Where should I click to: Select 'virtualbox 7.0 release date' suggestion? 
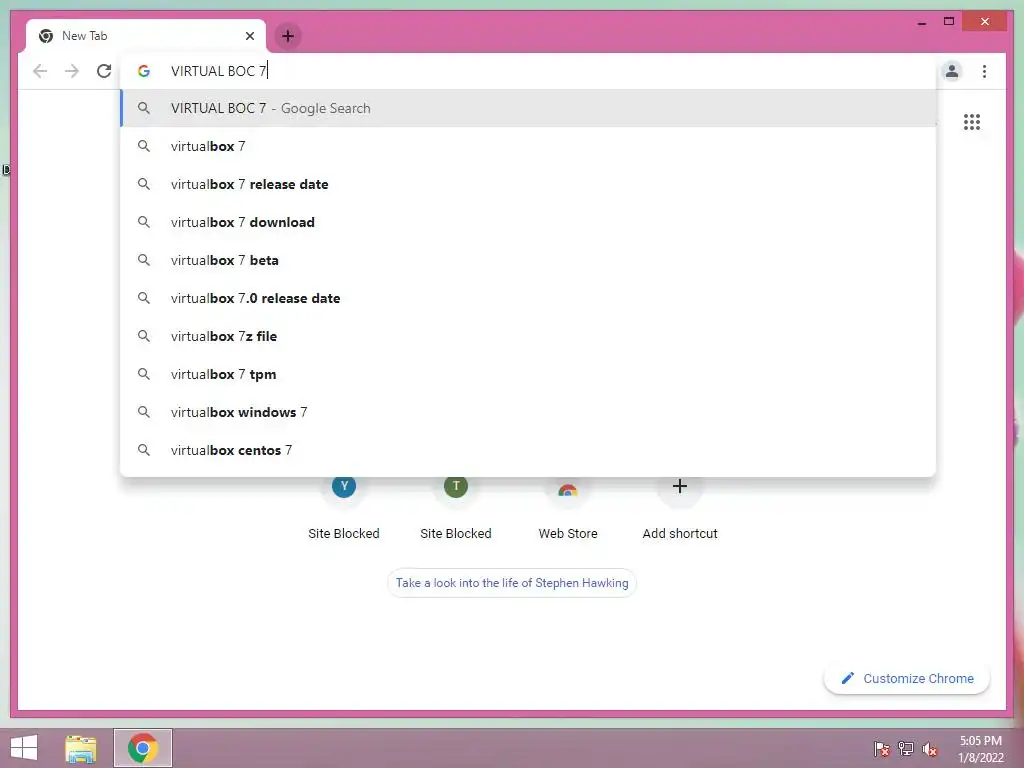pos(528,298)
